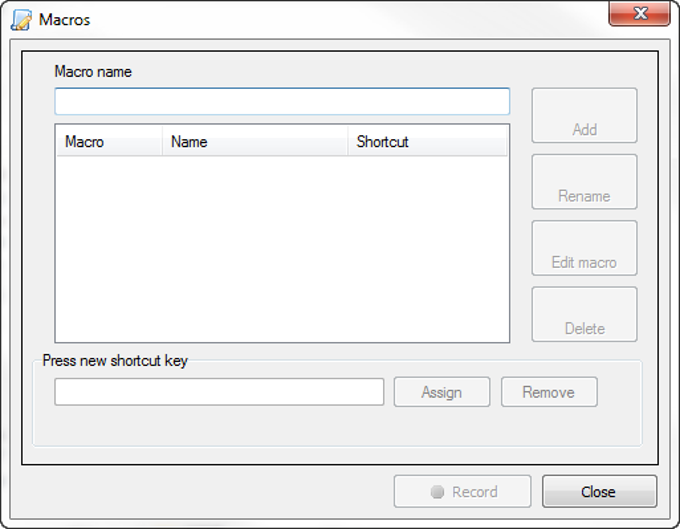Click the Assign shortcut button

point(442,392)
